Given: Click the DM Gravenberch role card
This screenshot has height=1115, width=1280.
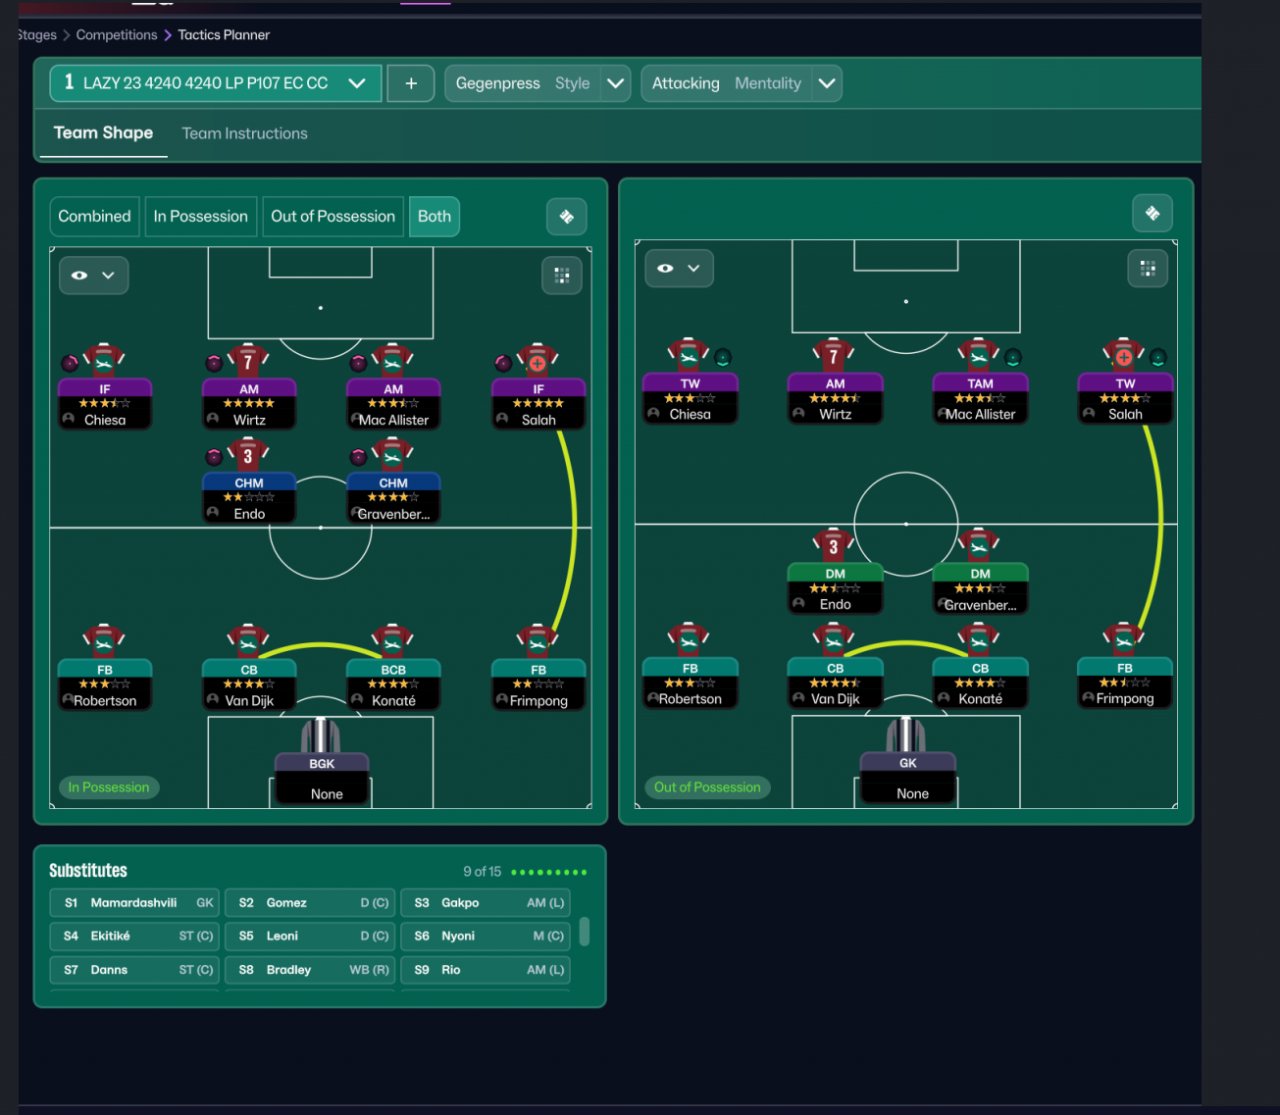Looking at the screenshot, I should pos(980,590).
